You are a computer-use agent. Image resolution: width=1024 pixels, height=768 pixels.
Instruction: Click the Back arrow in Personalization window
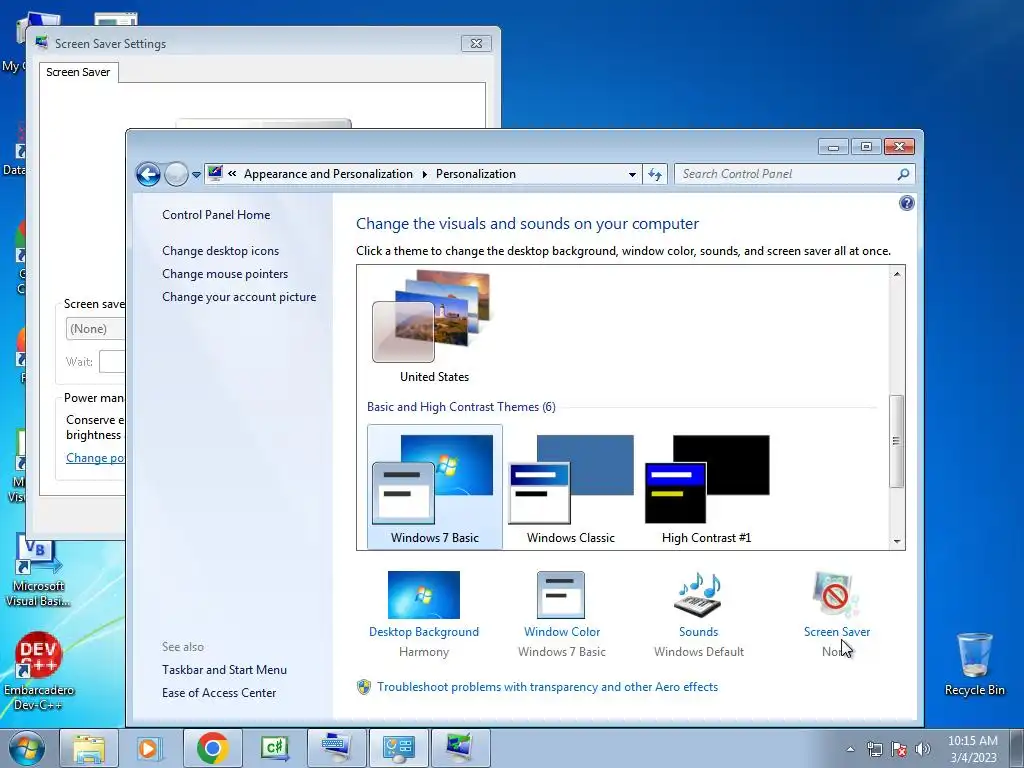coord(148,174)
